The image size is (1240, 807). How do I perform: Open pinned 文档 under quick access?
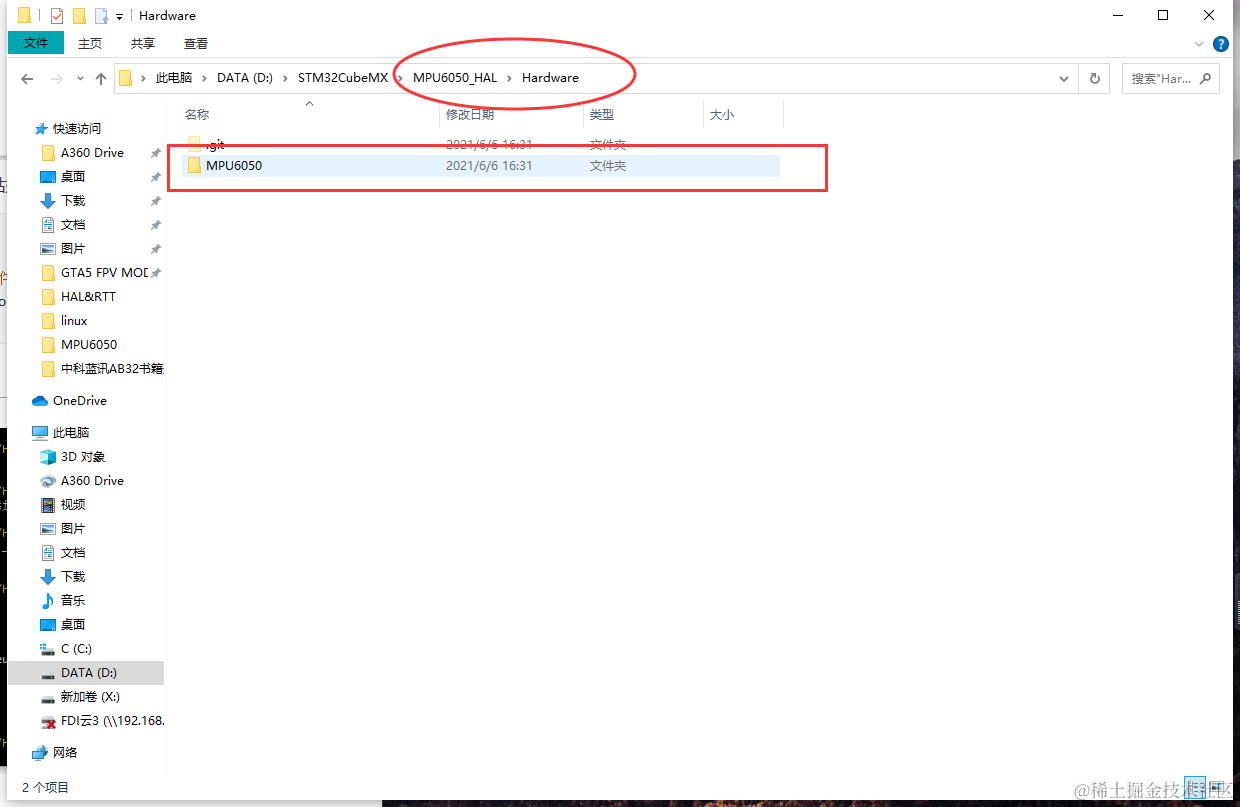72,225
